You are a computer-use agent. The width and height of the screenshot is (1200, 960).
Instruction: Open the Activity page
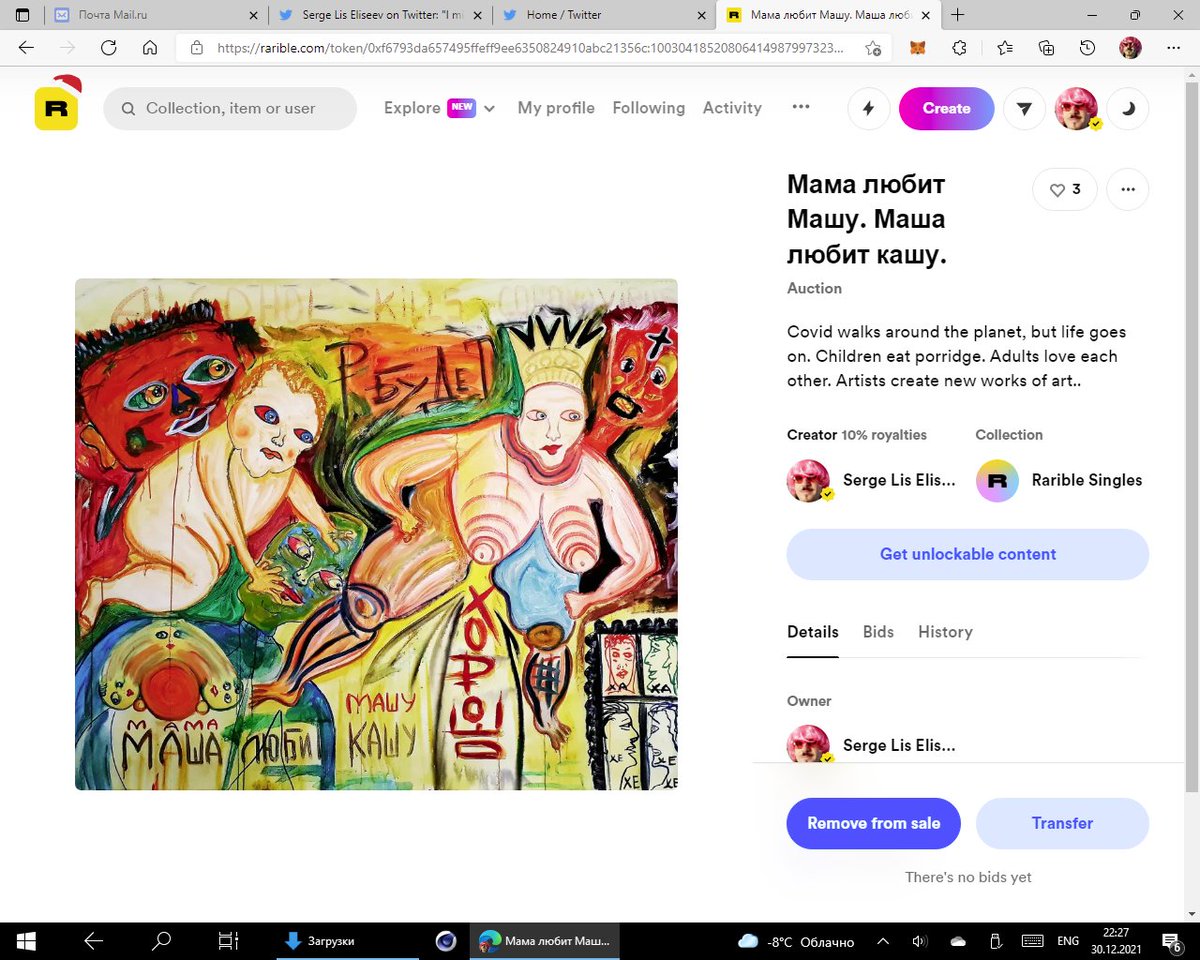tap(732, 108)
